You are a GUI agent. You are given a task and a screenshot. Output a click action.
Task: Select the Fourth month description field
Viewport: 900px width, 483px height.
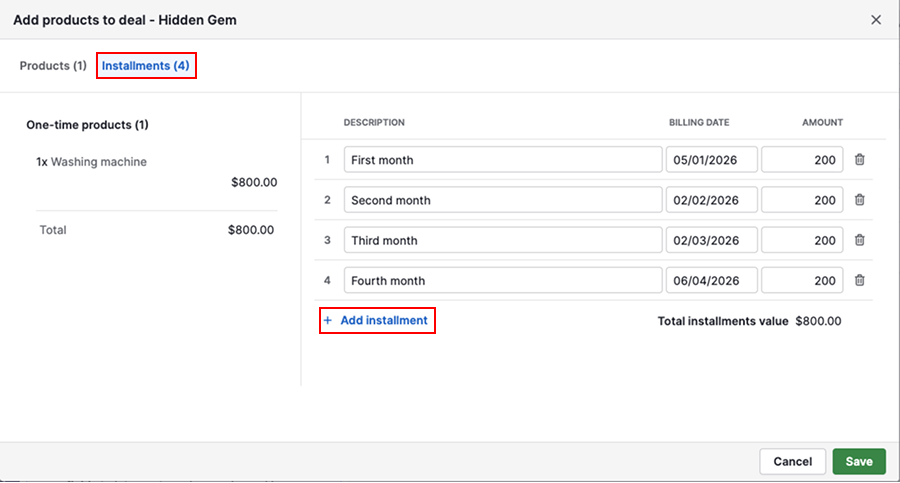tap(502, 281)
